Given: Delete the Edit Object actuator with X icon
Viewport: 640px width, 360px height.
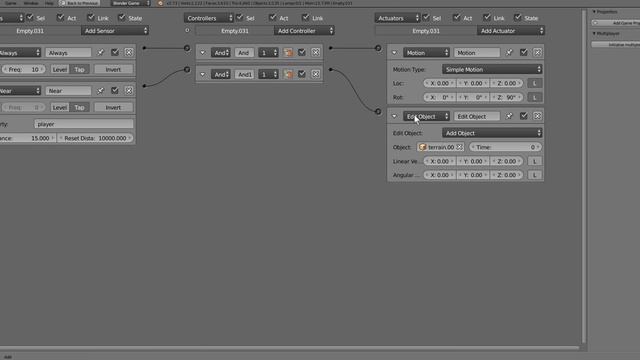Looking at the screenshot, I should click(x=537, y=116).
